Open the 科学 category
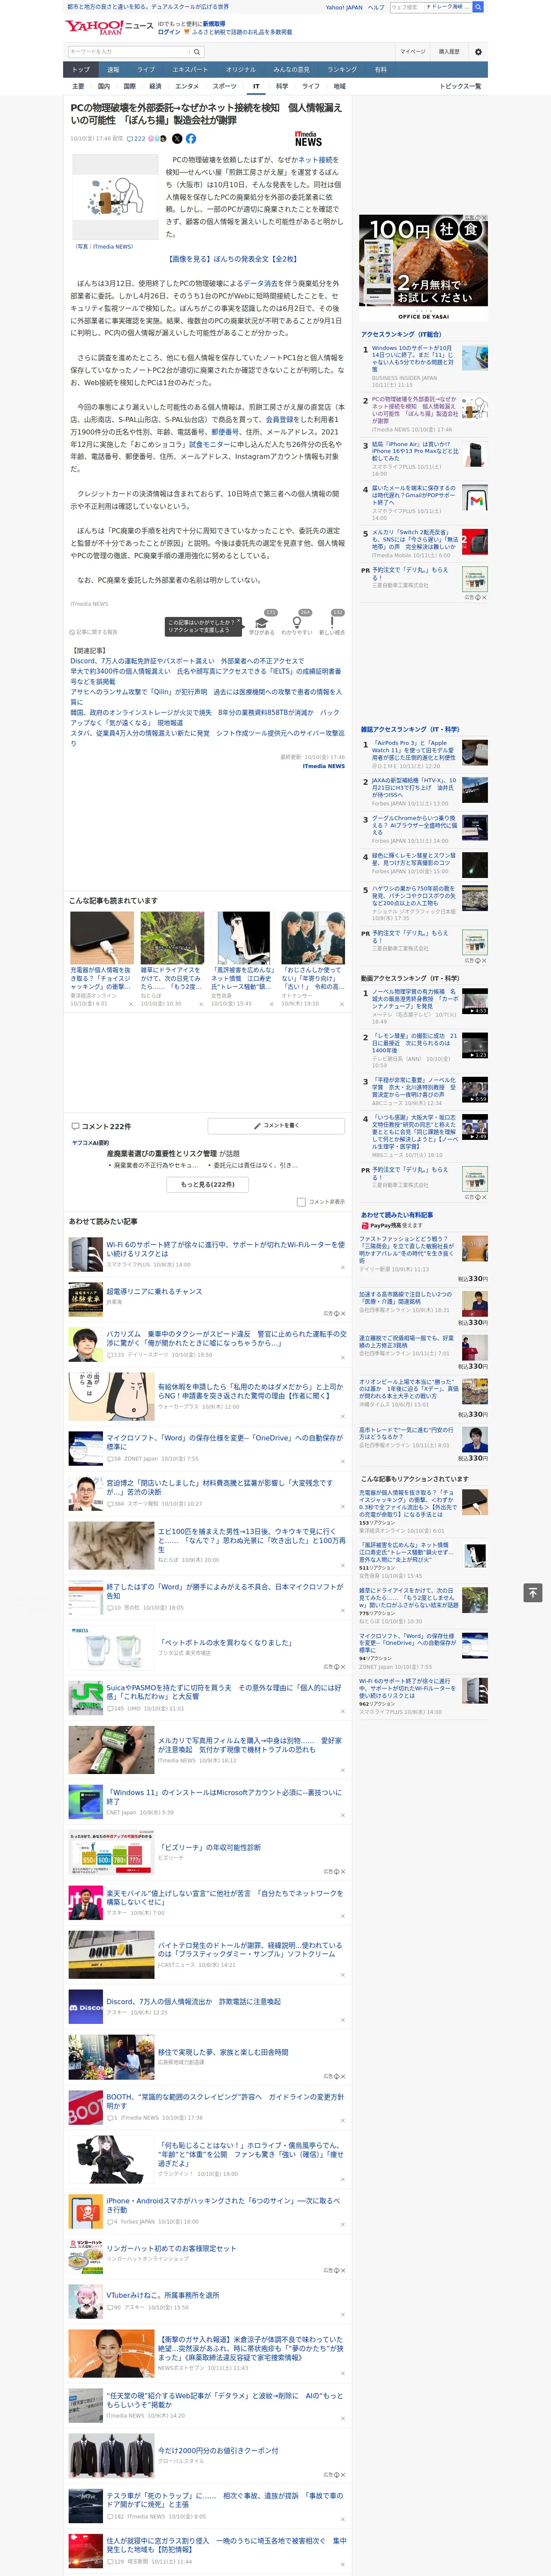Screen dimensions: 551x2576 tap(282, 86)
